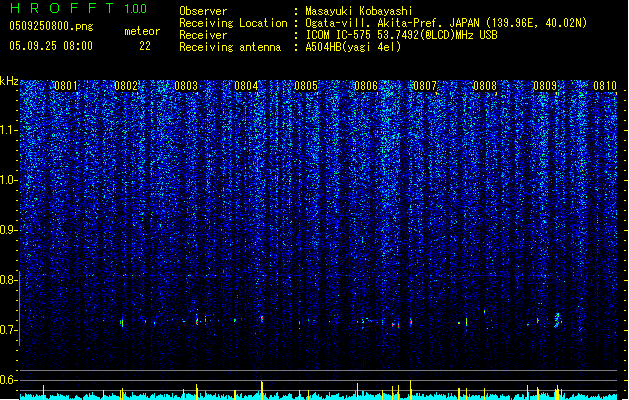Screen dimensions: 629x400
Task: Click the Receiving antenna label
Action: click(230, 47)
